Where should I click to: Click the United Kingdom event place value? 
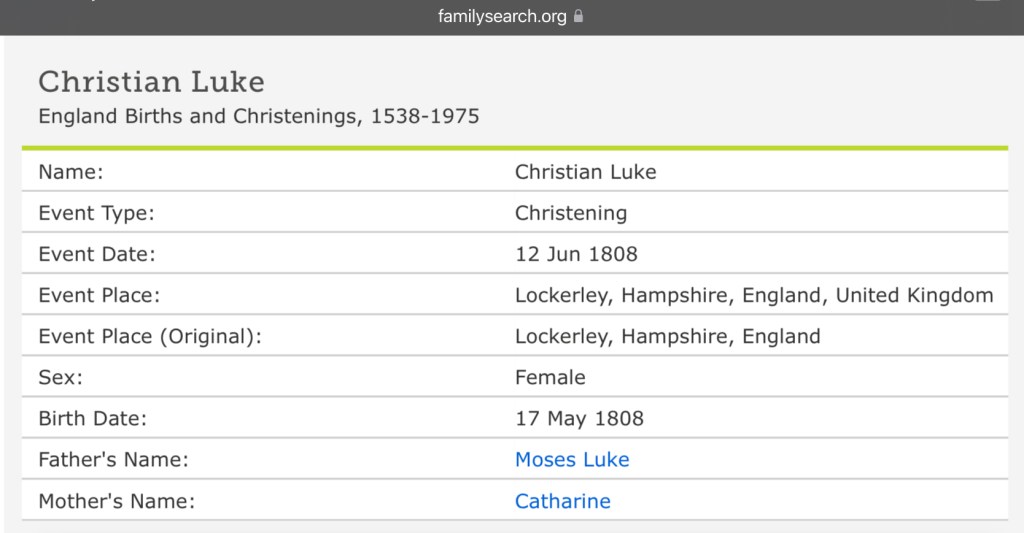point(754,295)
